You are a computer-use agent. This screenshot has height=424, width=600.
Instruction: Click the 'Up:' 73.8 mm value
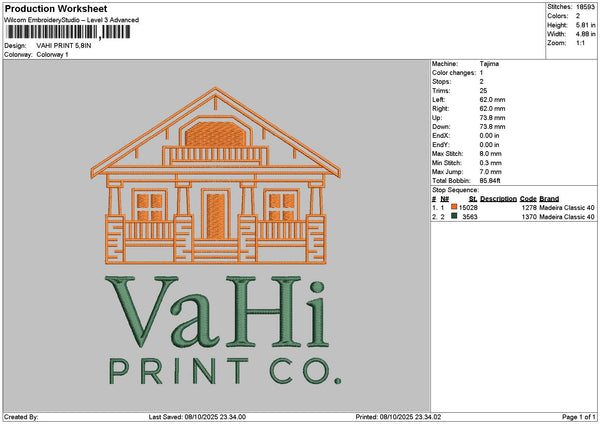pos(492,118)
